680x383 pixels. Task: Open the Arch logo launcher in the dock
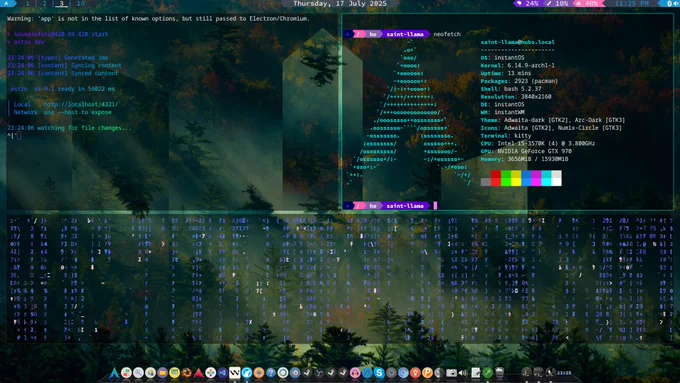click(x=114, y=373)
